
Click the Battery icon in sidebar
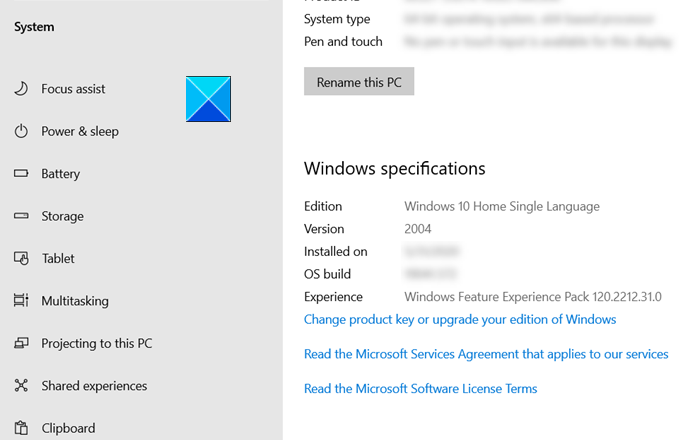click(x=21, y=174)
